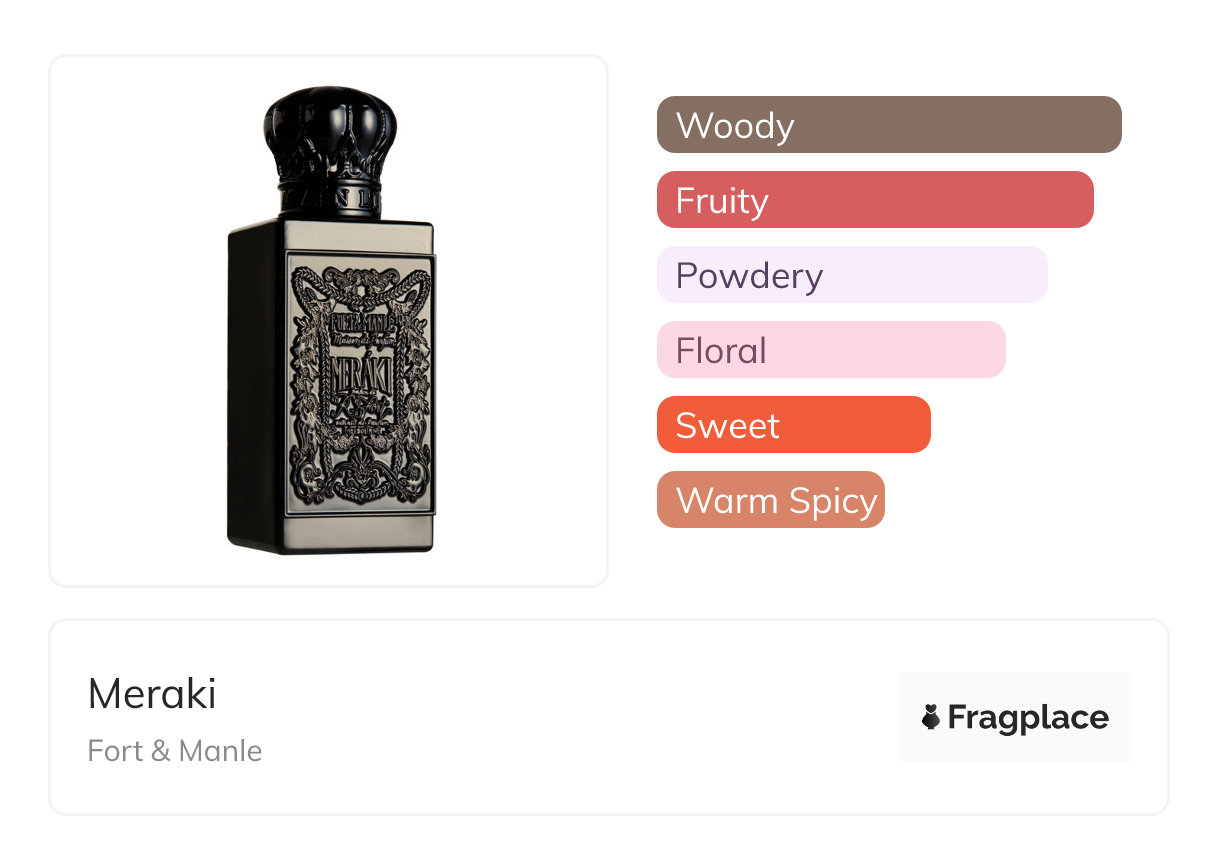Click the orange Sweet accord bar

pos(793,425)
